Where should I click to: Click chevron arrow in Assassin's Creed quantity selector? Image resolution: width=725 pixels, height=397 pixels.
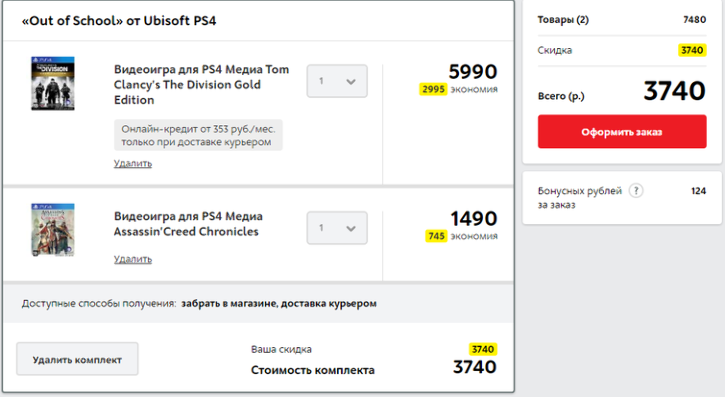pos(351,229)
